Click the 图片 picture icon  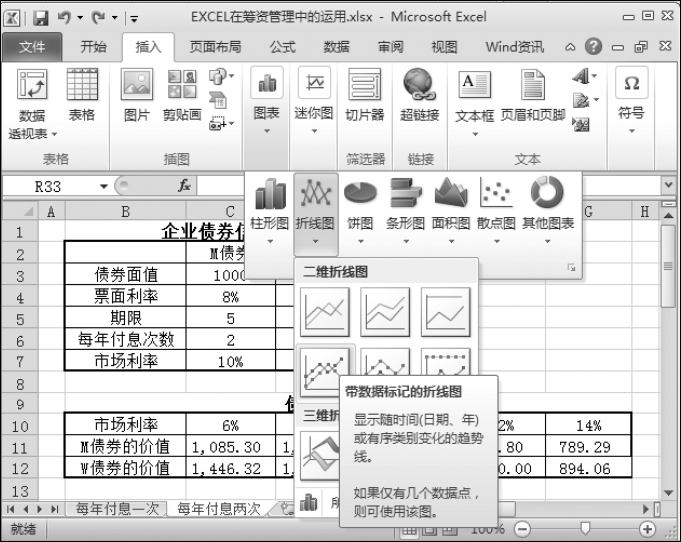pyautogui.click(x=137, y=84)
